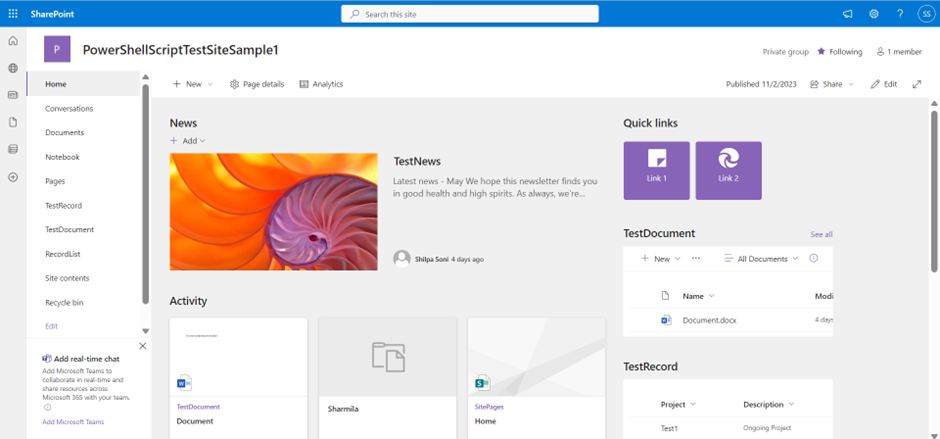Open the TestNews seashell thumbnail image
The width and height of the screenshot is (940, 439).
click(x=273, y=211)
